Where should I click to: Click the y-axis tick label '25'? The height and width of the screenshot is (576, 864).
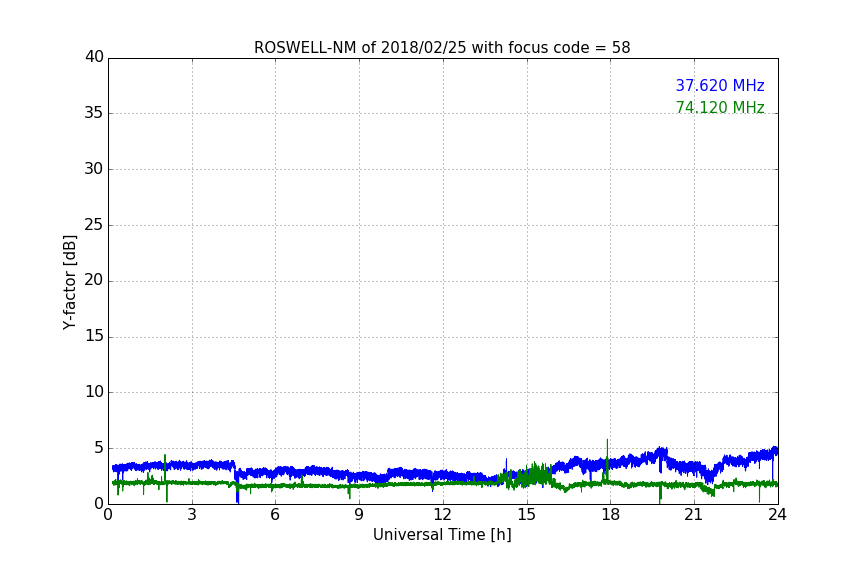[x=94, y=225]
